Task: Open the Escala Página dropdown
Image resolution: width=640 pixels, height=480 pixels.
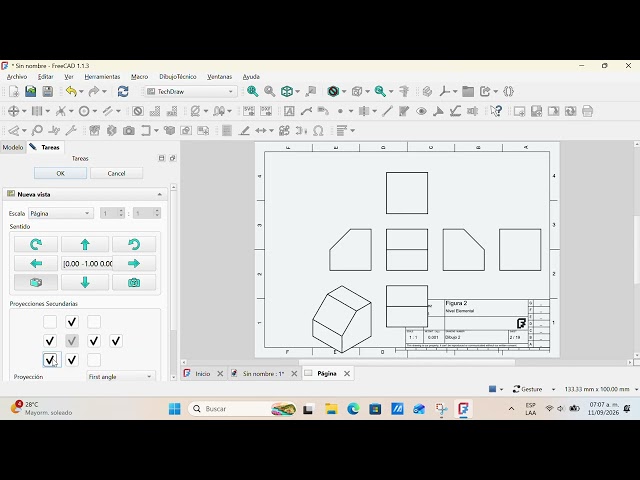Action: [x=60, y=213]
